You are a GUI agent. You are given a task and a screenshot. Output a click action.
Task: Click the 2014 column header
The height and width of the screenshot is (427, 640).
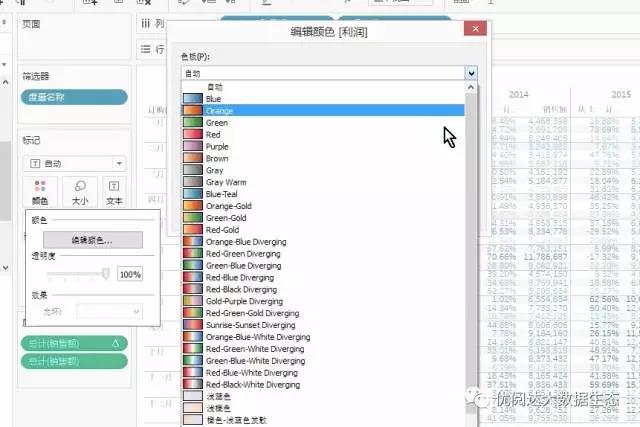[518, 95]
